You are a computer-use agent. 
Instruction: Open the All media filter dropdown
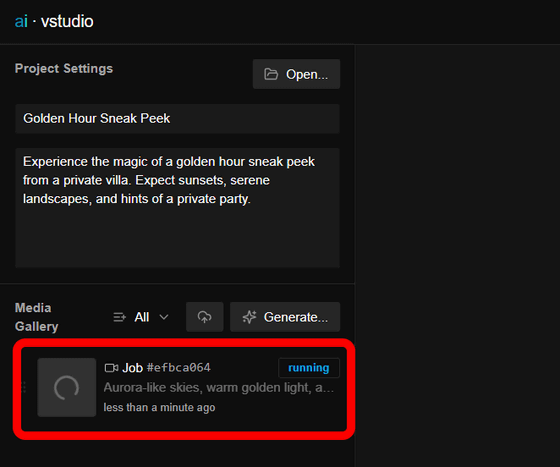click(141, 317)
